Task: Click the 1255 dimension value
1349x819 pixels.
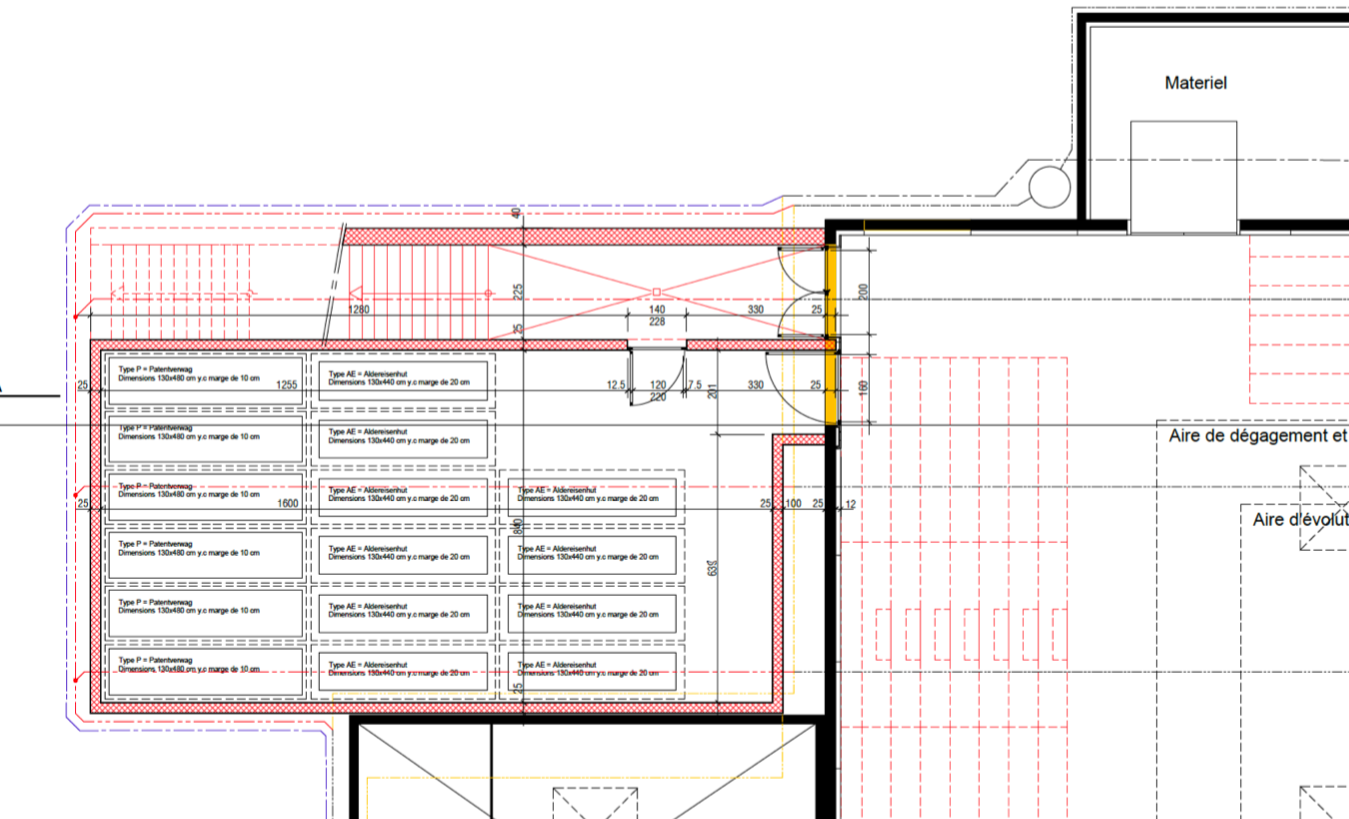Action: (x=288, y=385)
